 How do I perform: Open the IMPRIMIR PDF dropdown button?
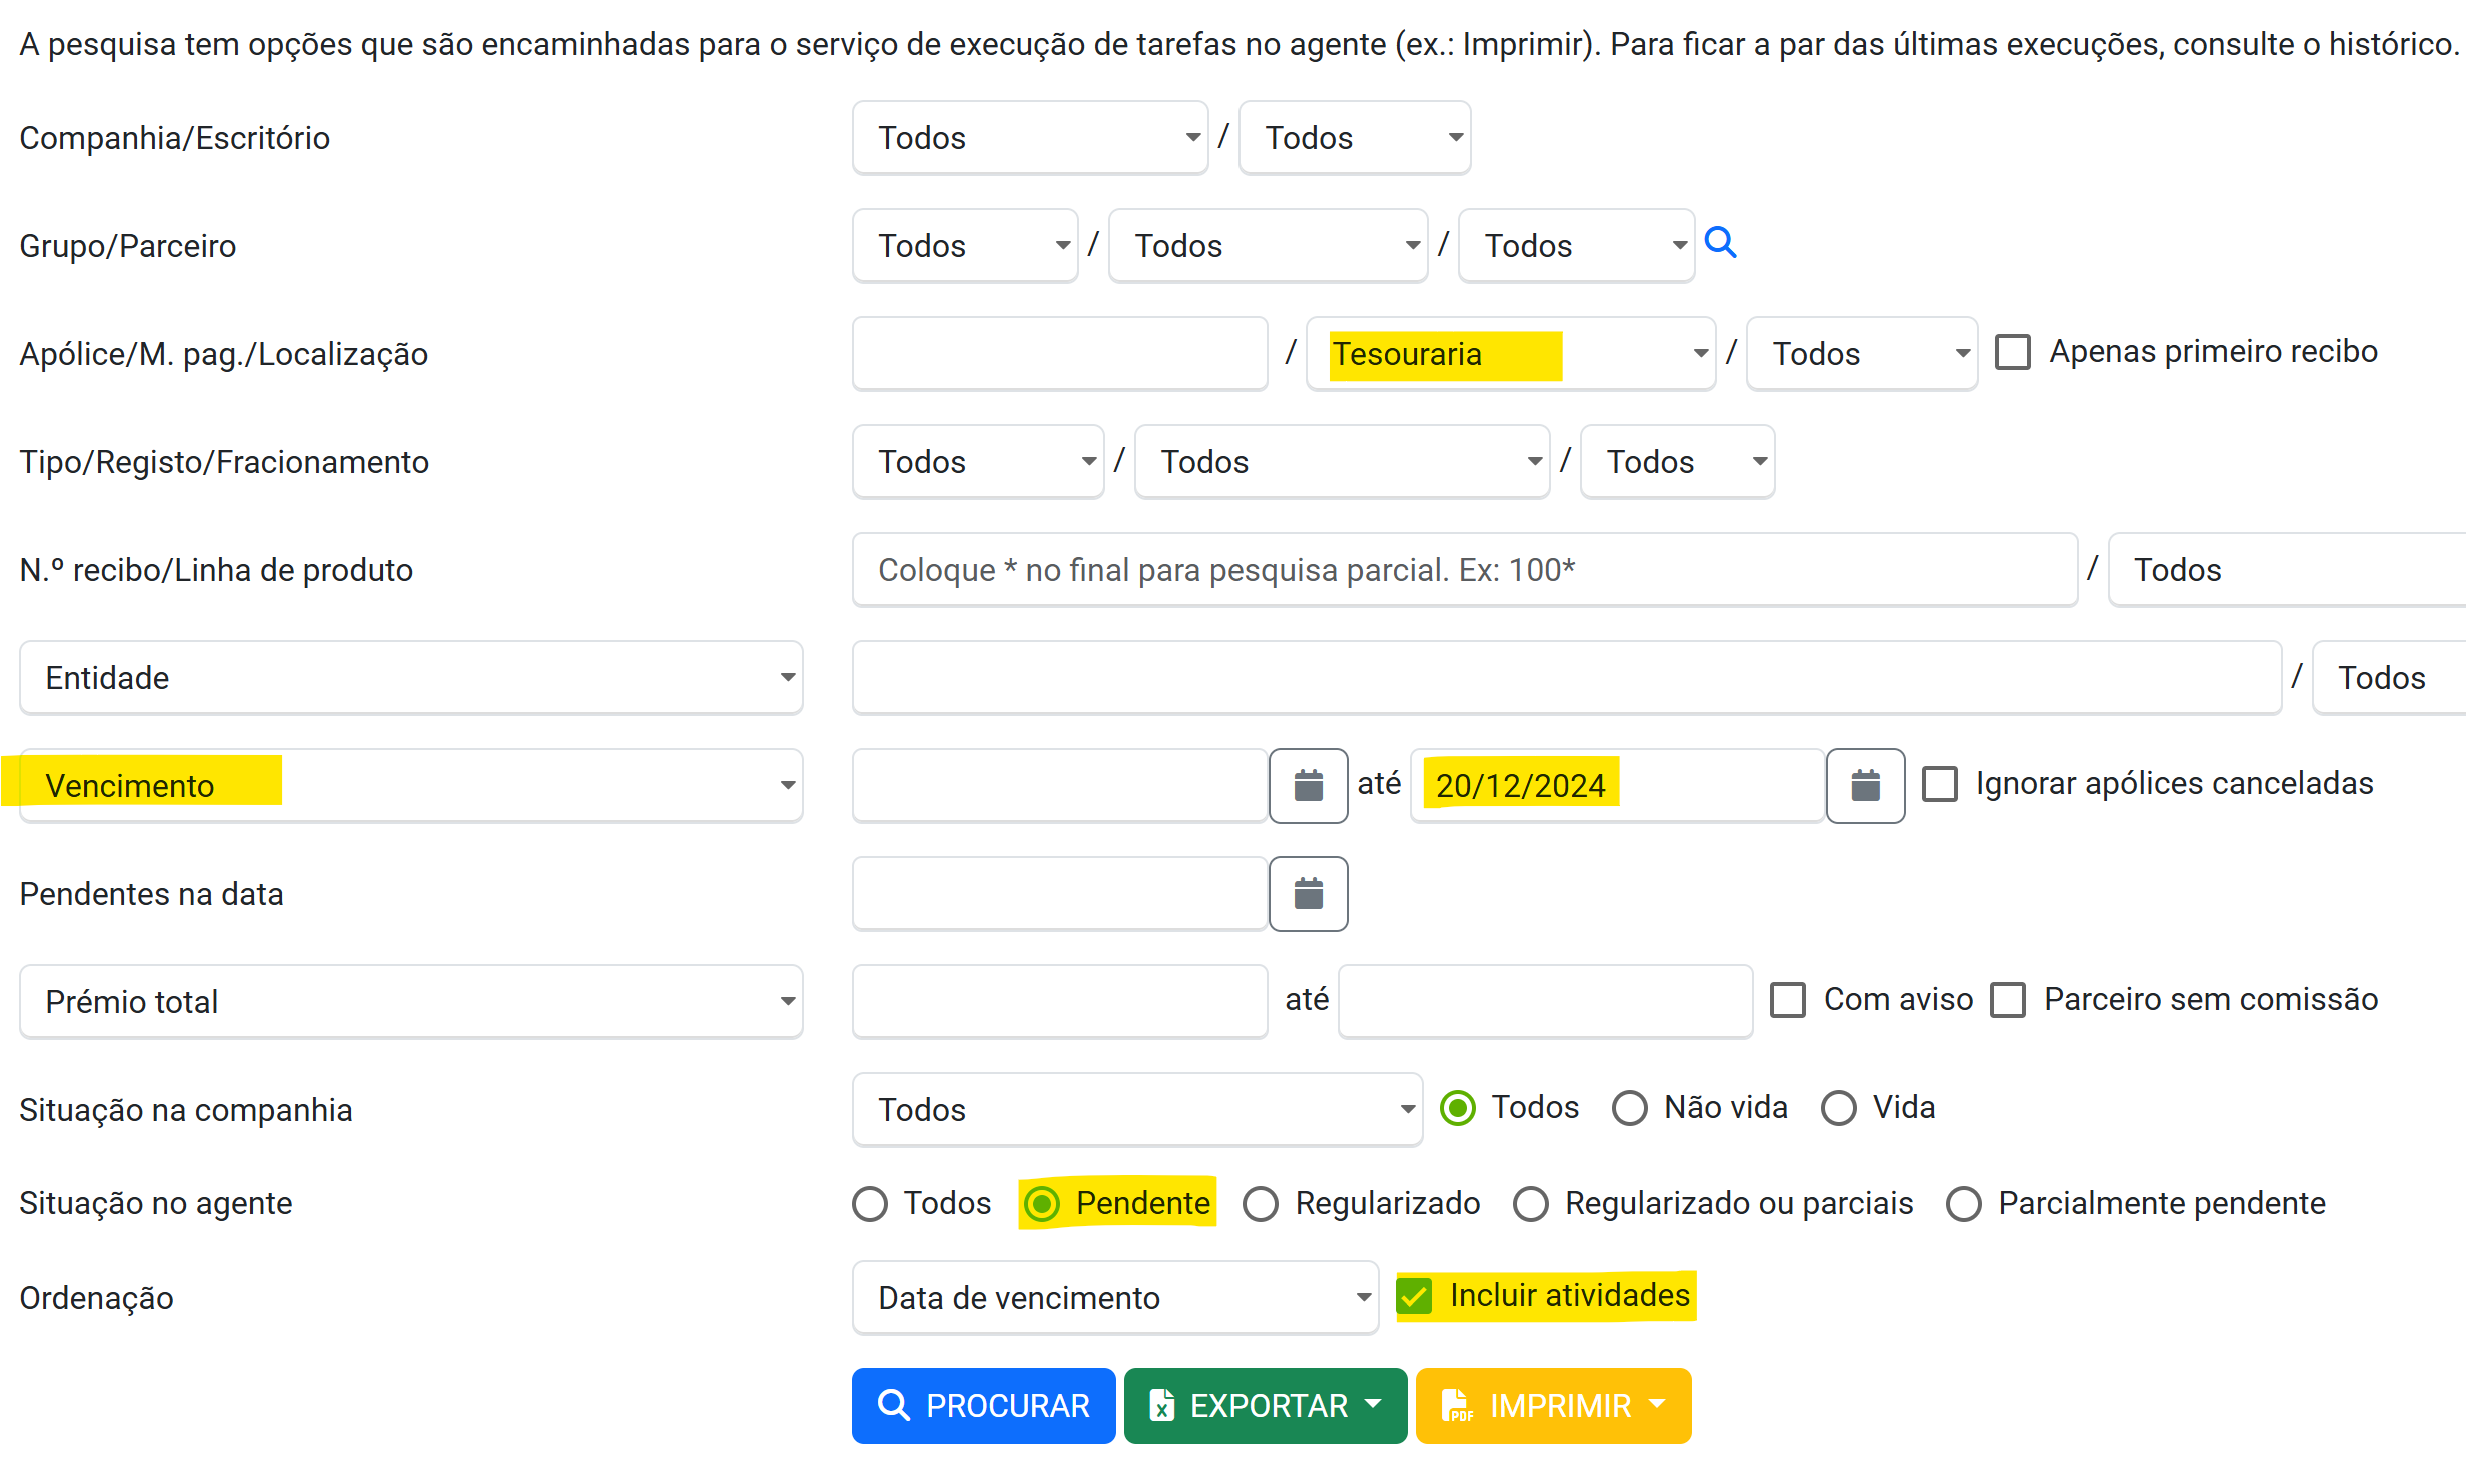click(1553, 1405)
